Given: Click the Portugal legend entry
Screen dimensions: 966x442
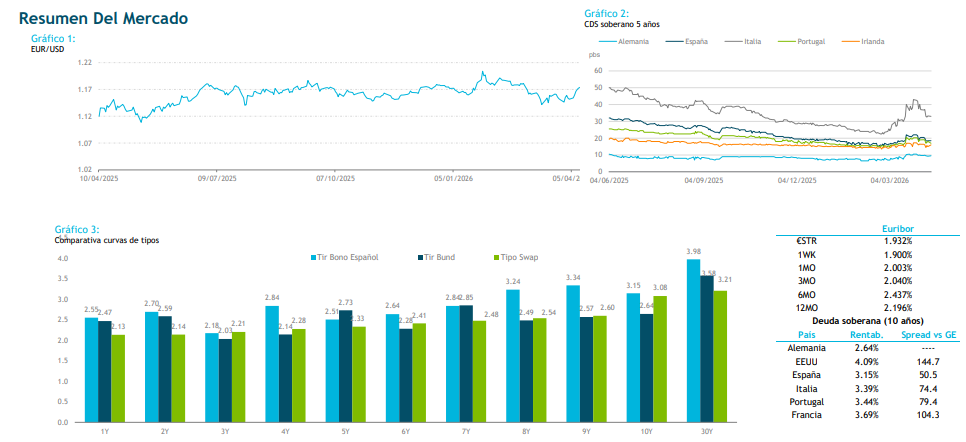Looking at the screenshot, I should click(x=816, y=41).
